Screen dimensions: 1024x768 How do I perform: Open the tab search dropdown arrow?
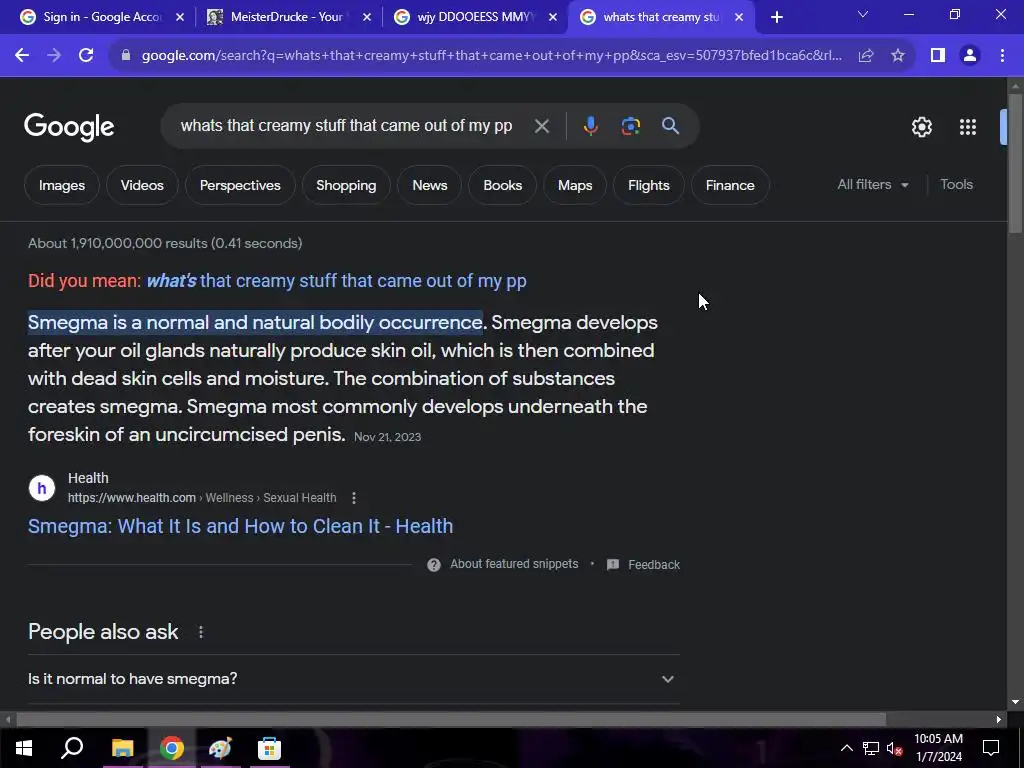[863, 14]
